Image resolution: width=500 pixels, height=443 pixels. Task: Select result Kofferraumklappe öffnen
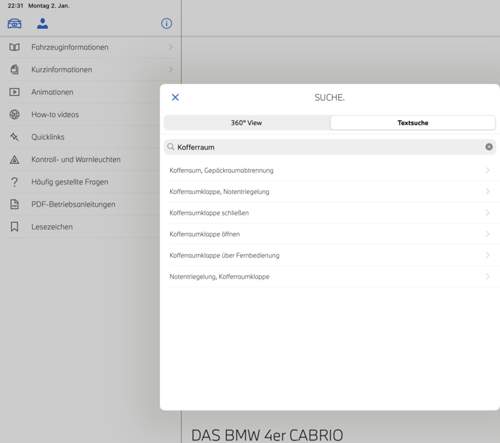point(329,234)
